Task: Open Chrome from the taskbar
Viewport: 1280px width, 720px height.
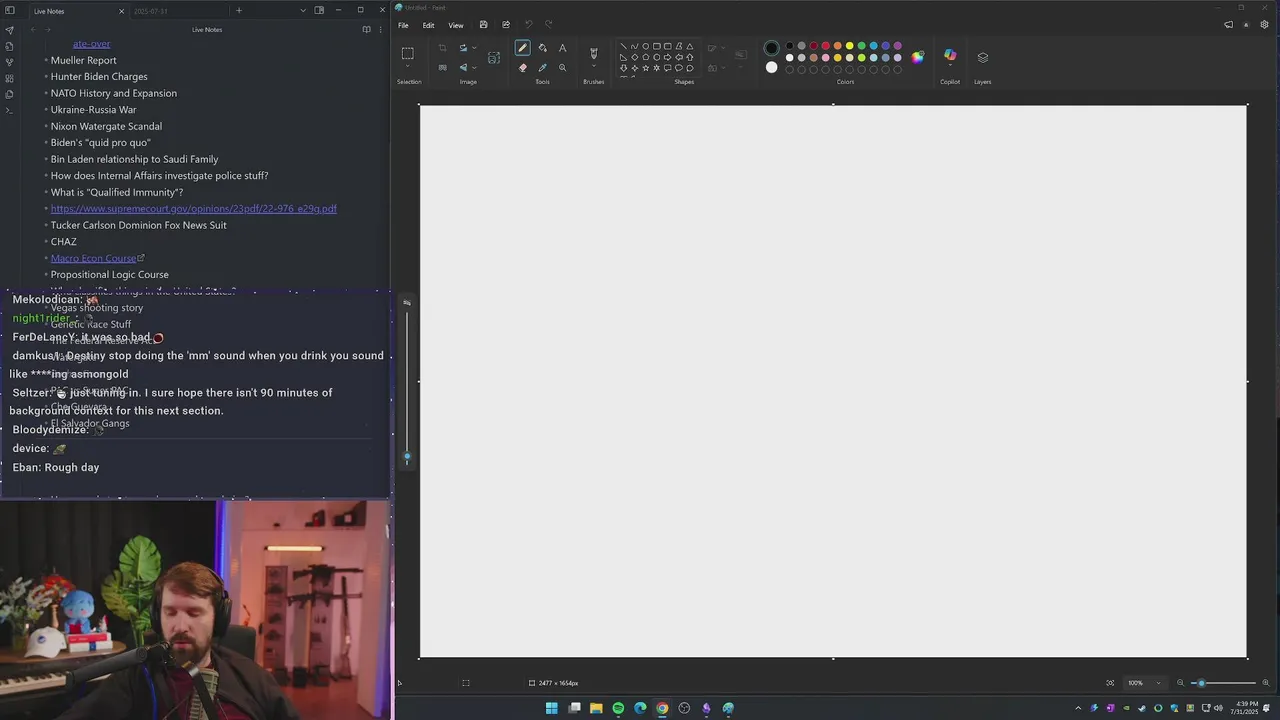Action: tap(662, 708)
